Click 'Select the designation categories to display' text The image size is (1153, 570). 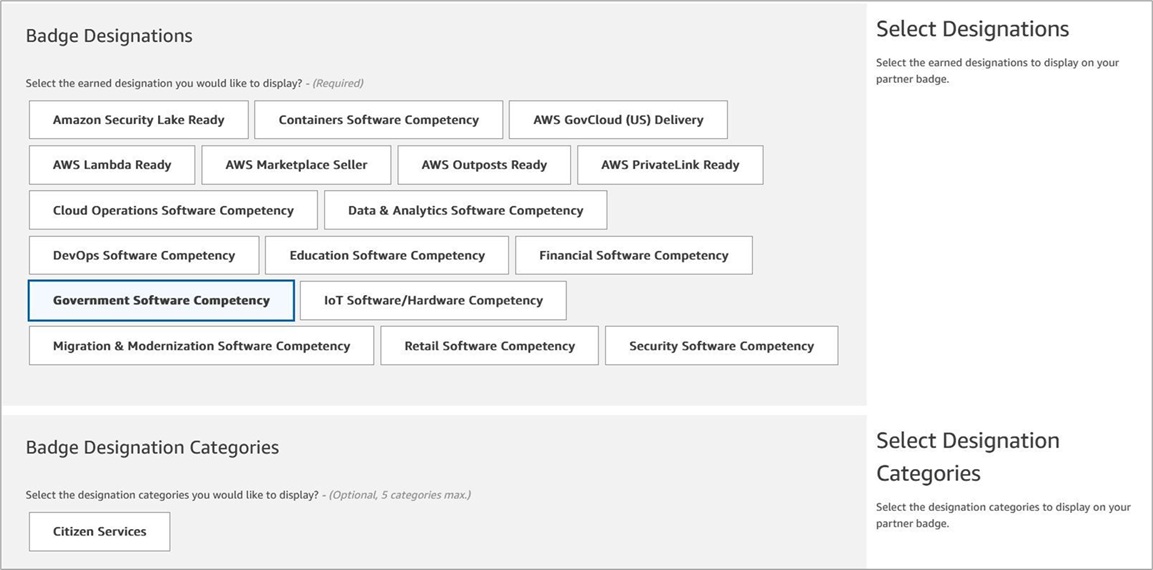tap(1003, 516)
